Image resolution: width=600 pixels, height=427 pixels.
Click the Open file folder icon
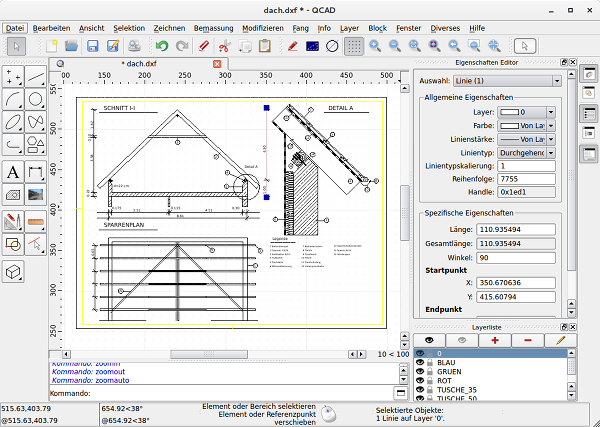click(x=71, y=46)
